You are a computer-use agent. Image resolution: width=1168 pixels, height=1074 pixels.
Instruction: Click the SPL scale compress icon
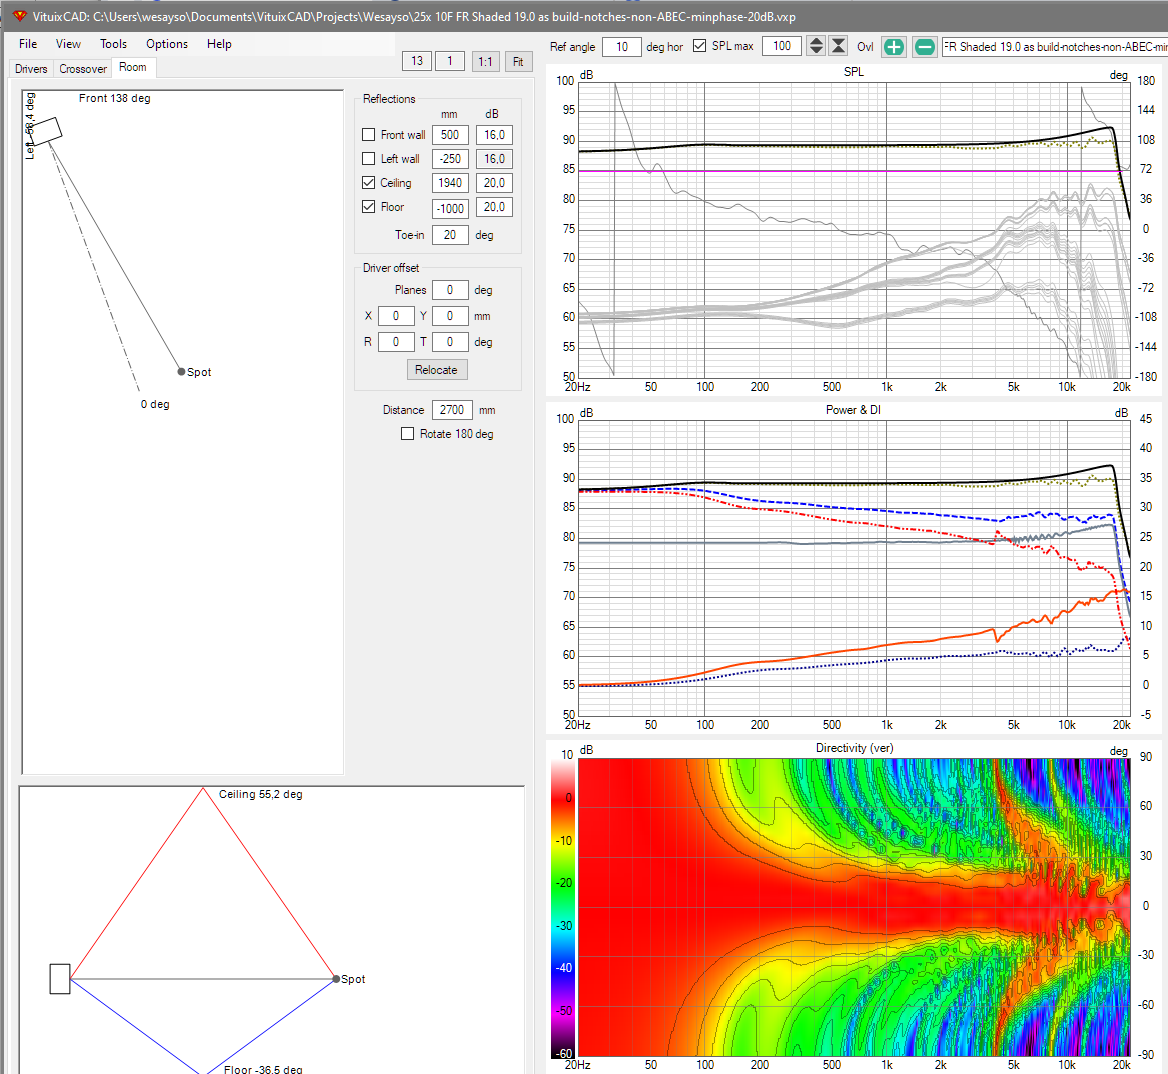point(838,46)
